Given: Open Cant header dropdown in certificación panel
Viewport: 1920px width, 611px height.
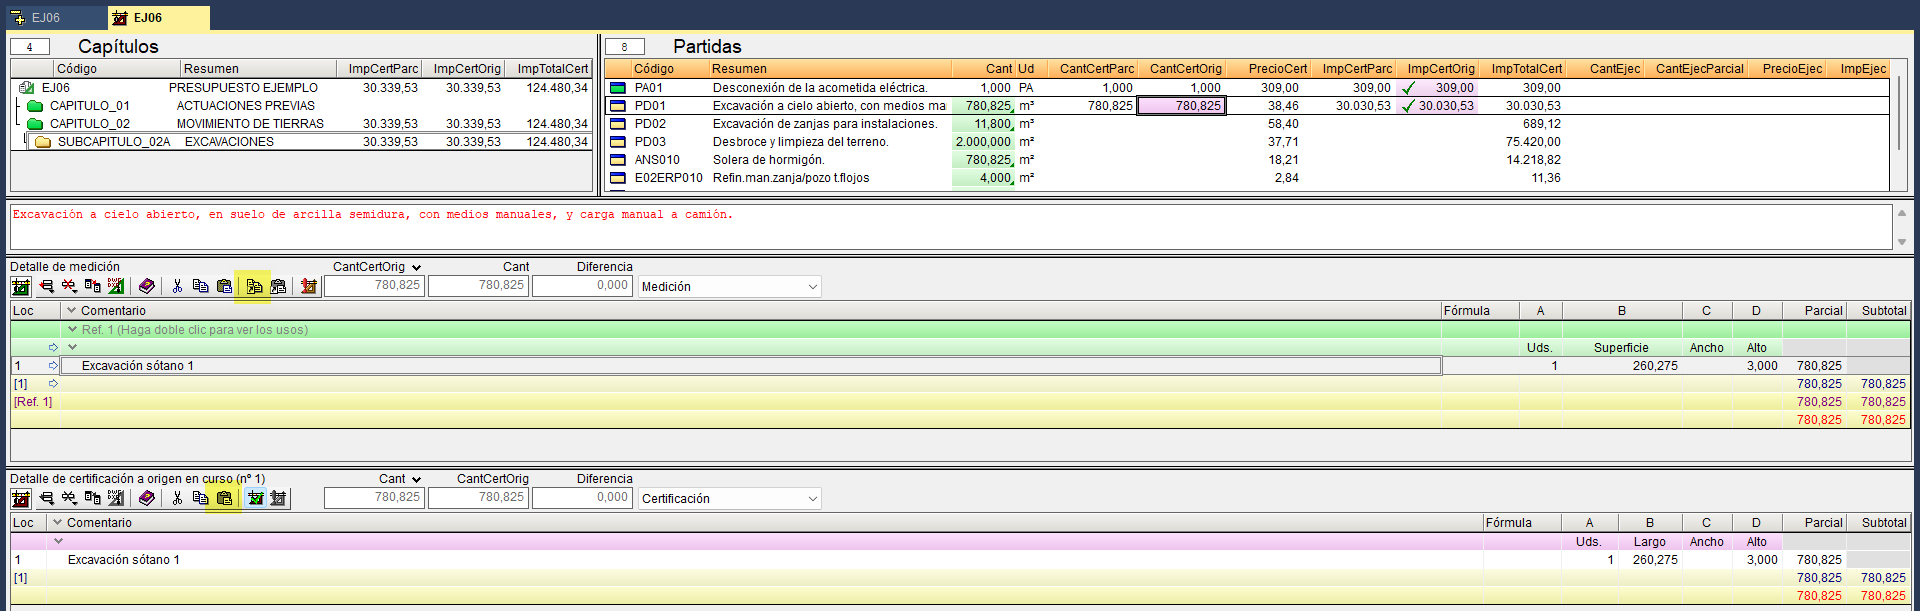Looking at the screenshot, I should pos(416,480).
